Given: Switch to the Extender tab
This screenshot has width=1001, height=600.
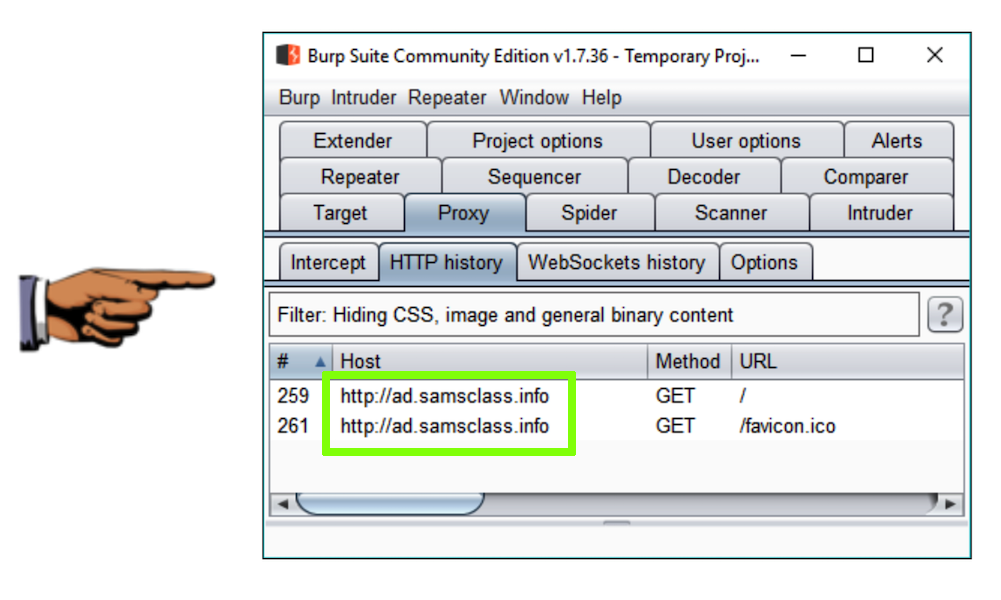Looking at the screenshot, I should 353,140.
